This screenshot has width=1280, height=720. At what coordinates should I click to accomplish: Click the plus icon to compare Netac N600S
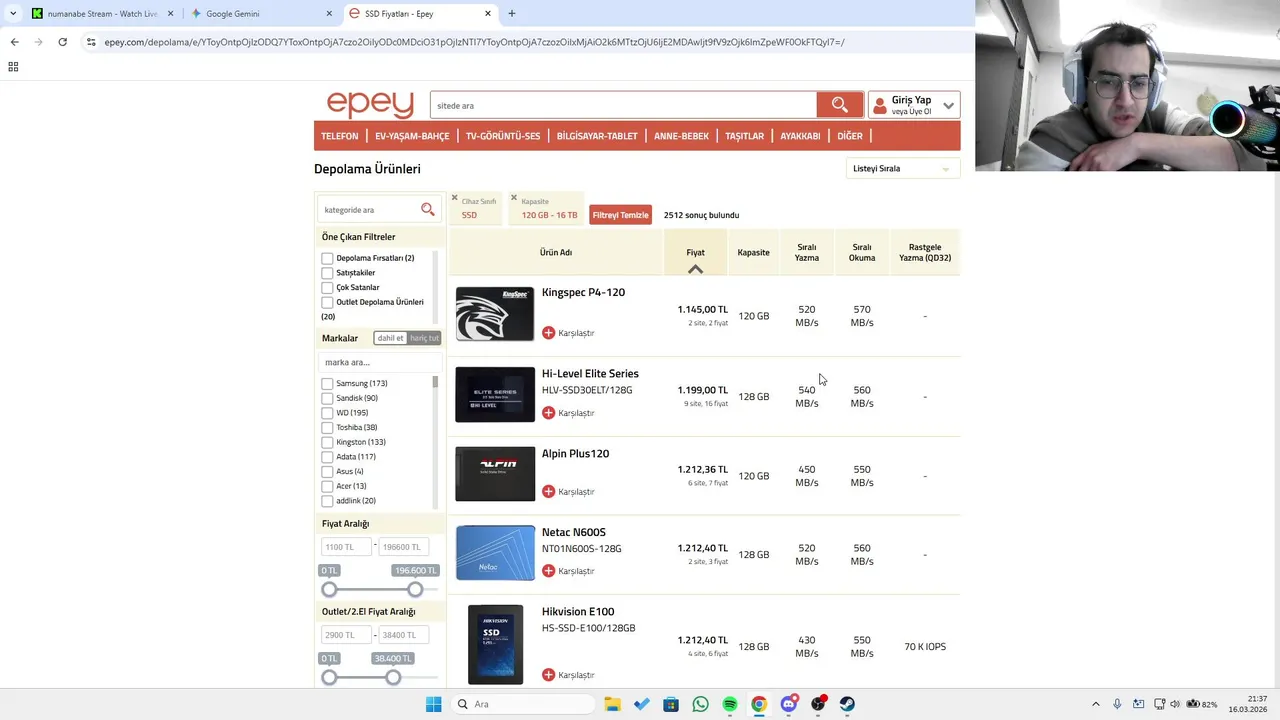tap(548, 571)
